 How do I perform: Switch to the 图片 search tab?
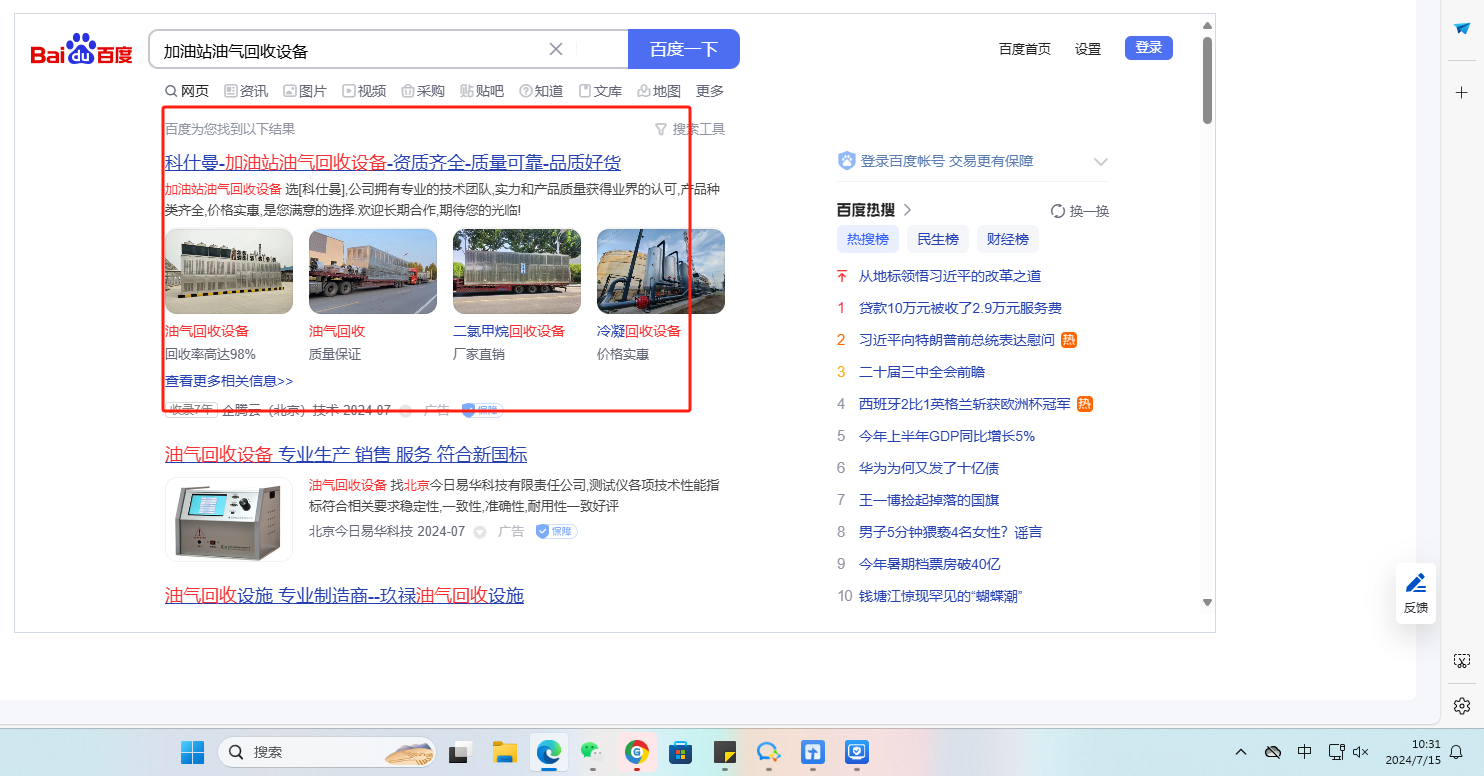pos(305,91)
